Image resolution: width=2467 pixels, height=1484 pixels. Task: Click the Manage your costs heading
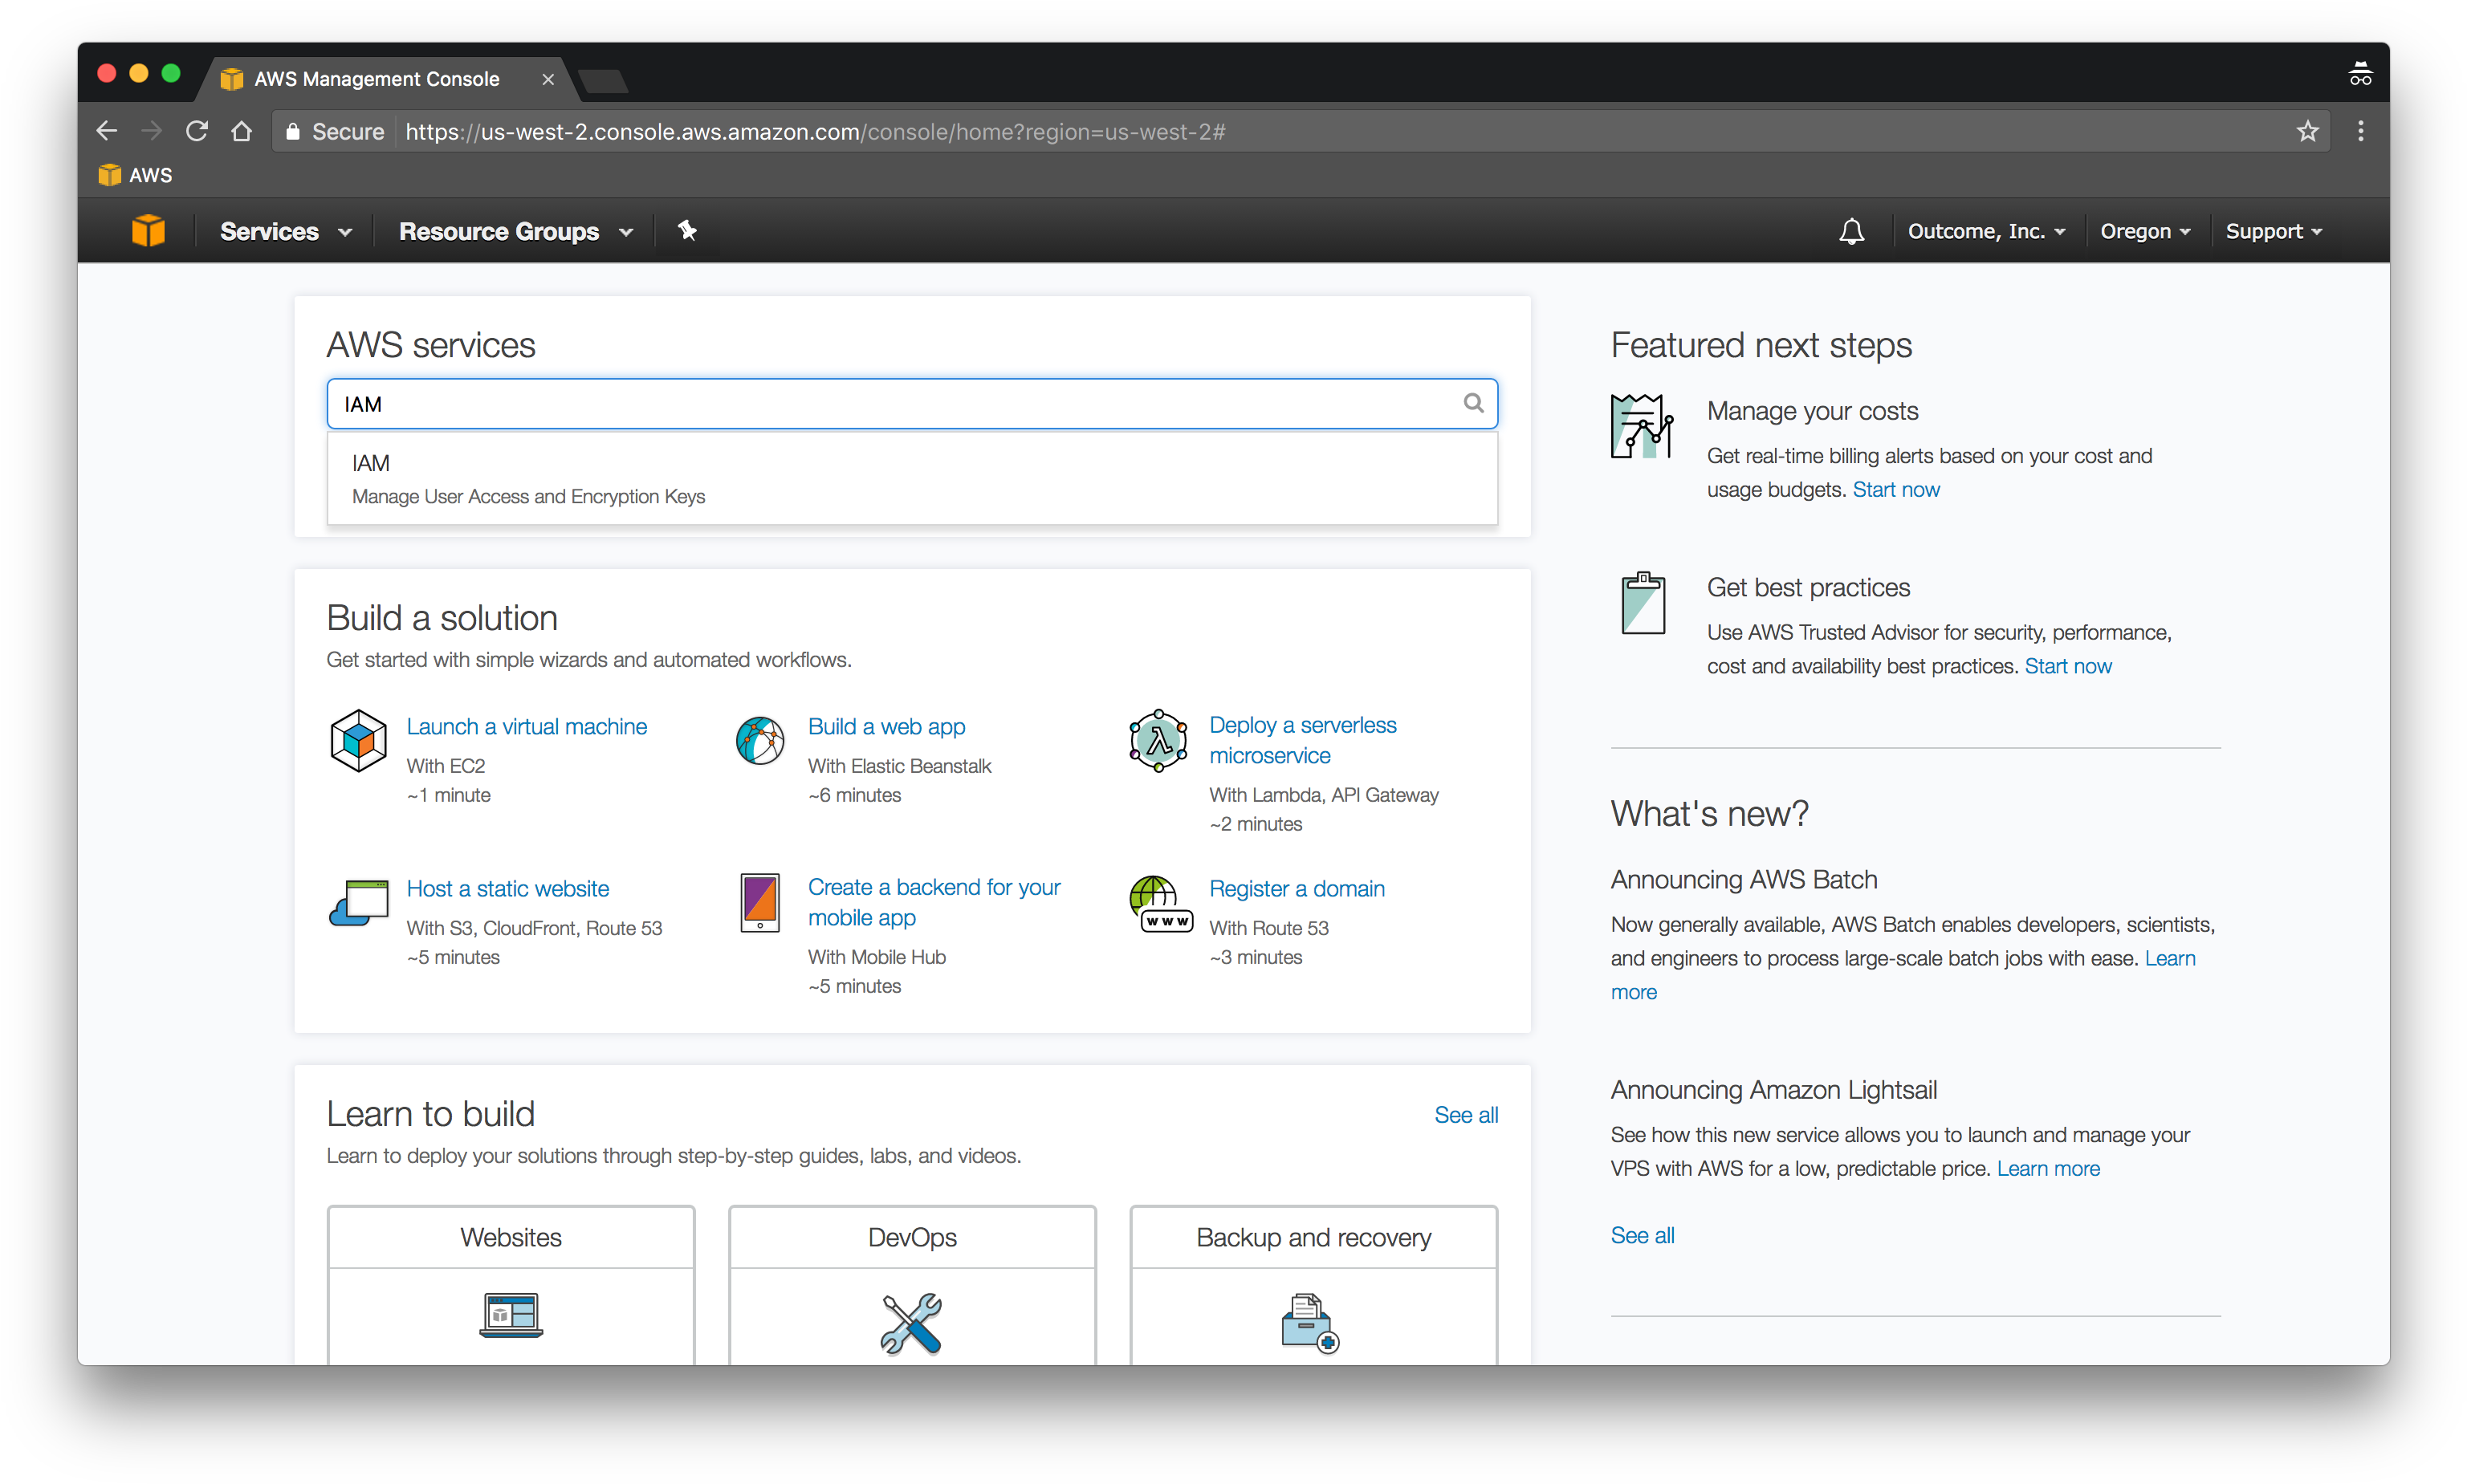pyautogui.click(x=1811, y=411)
